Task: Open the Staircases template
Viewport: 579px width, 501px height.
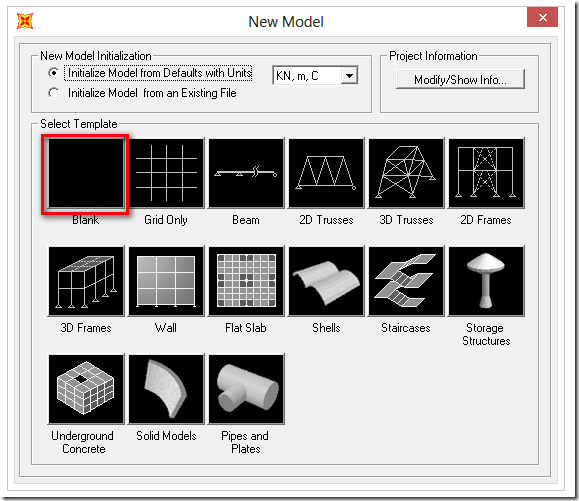Action: point(406,281)
